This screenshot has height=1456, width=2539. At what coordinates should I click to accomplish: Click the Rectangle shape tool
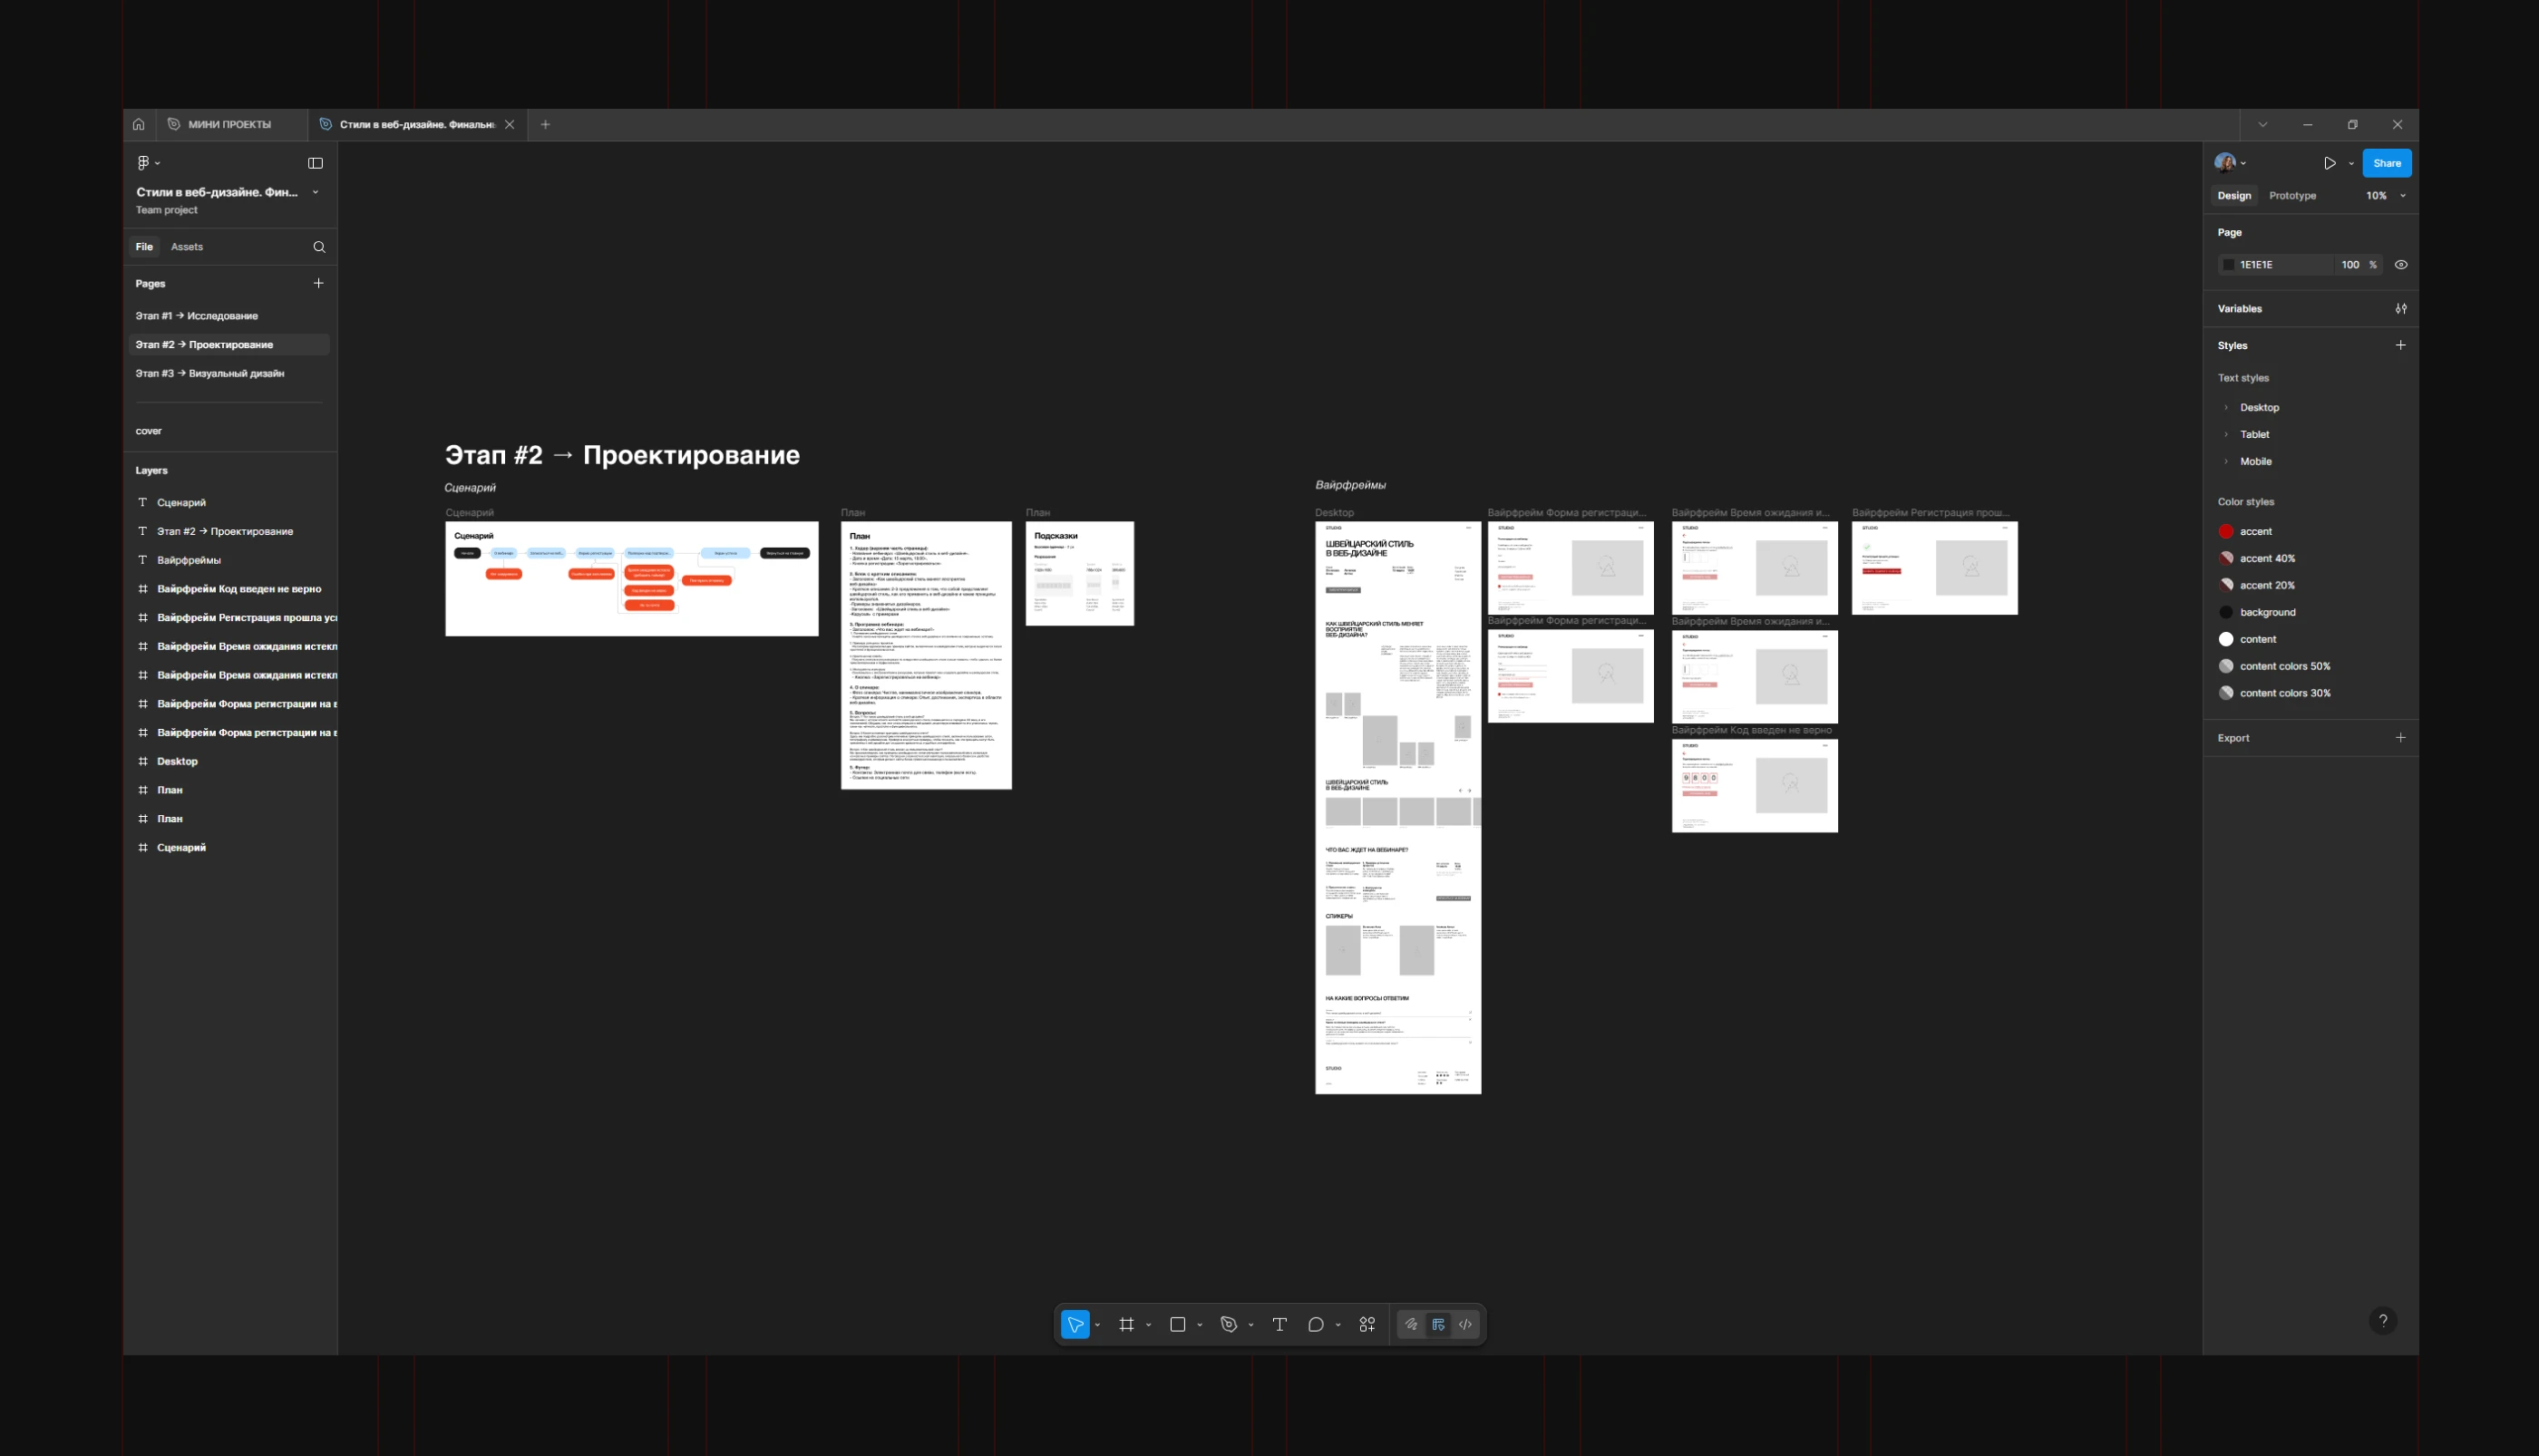point(1177,1324)
